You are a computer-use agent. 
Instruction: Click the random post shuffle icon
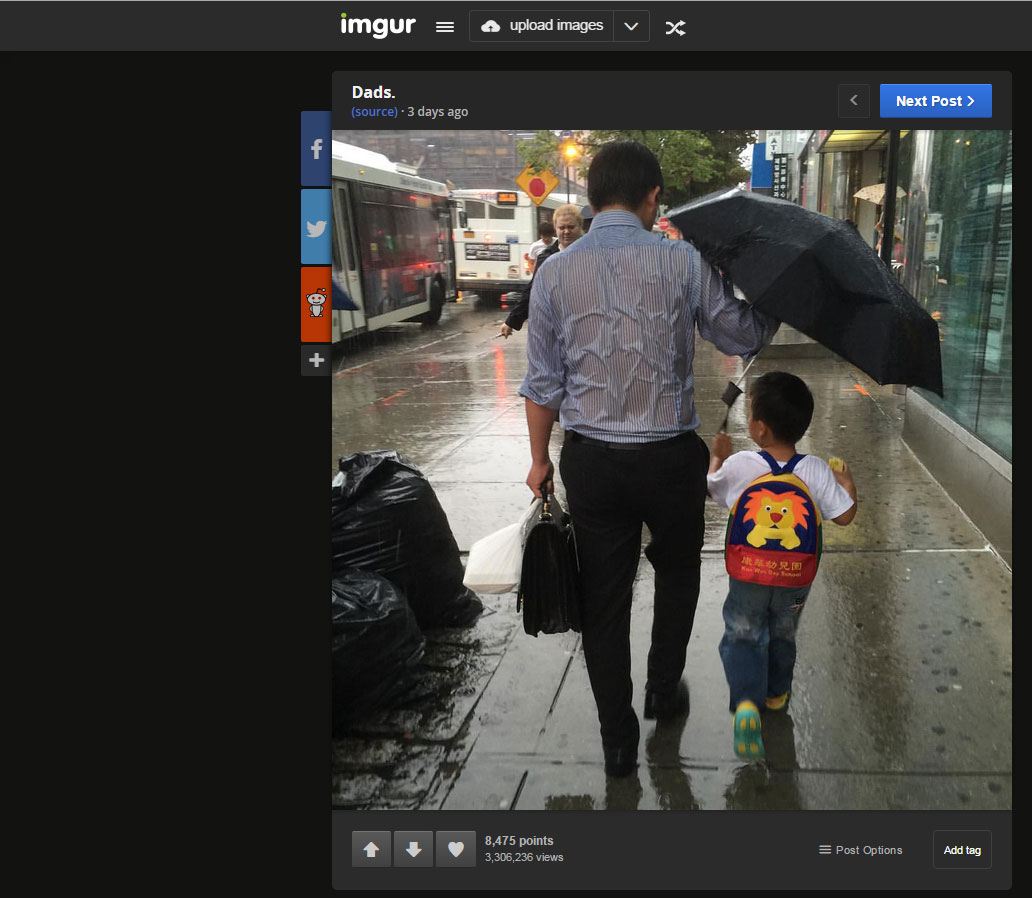[x=675, y=28]
